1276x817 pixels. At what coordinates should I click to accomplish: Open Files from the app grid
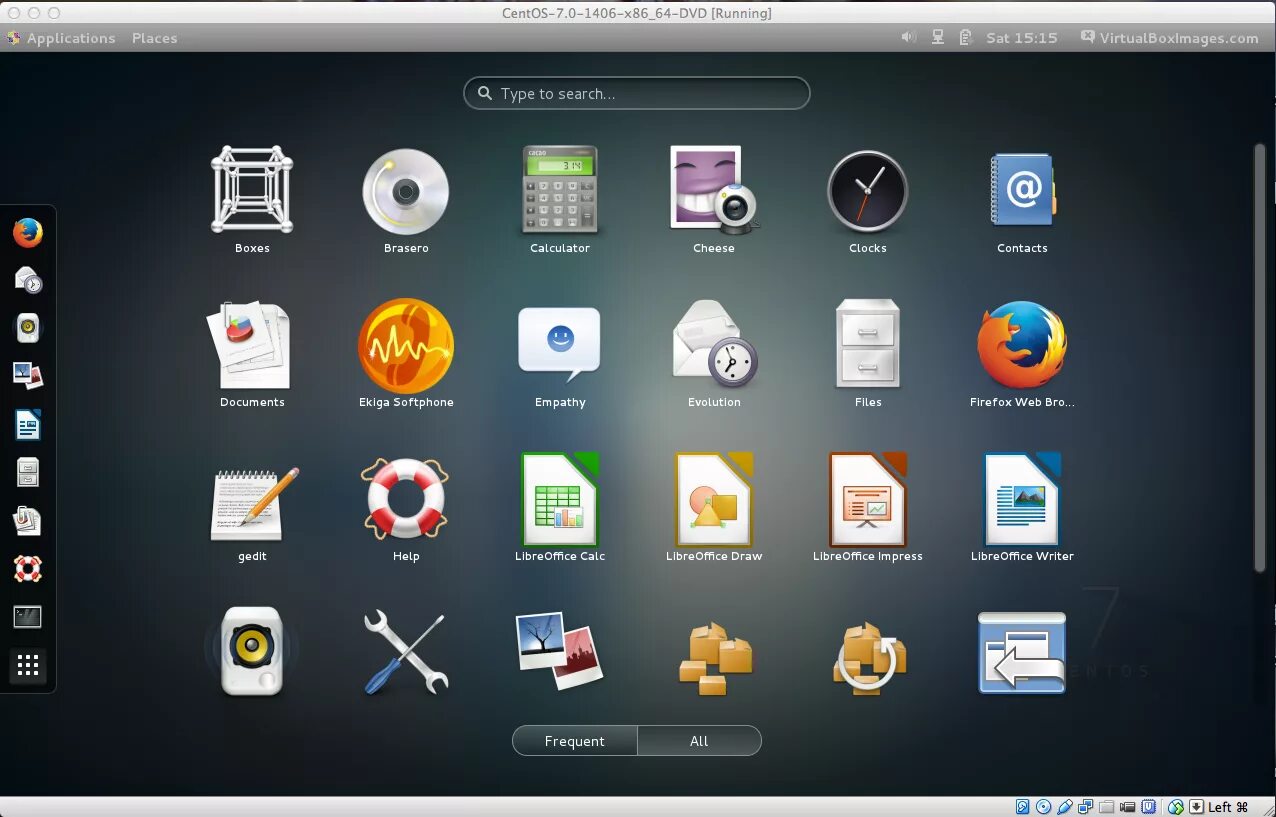[868, 354]
